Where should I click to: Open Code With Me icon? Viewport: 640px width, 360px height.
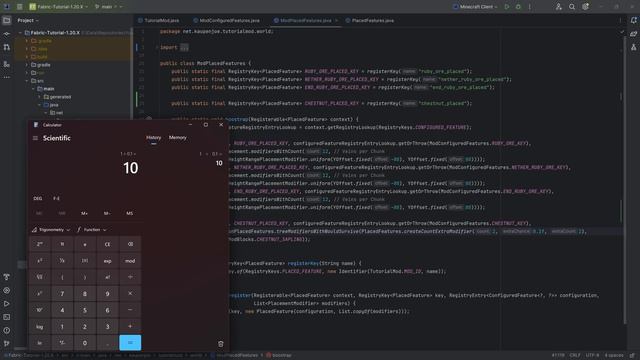(558, 7)
